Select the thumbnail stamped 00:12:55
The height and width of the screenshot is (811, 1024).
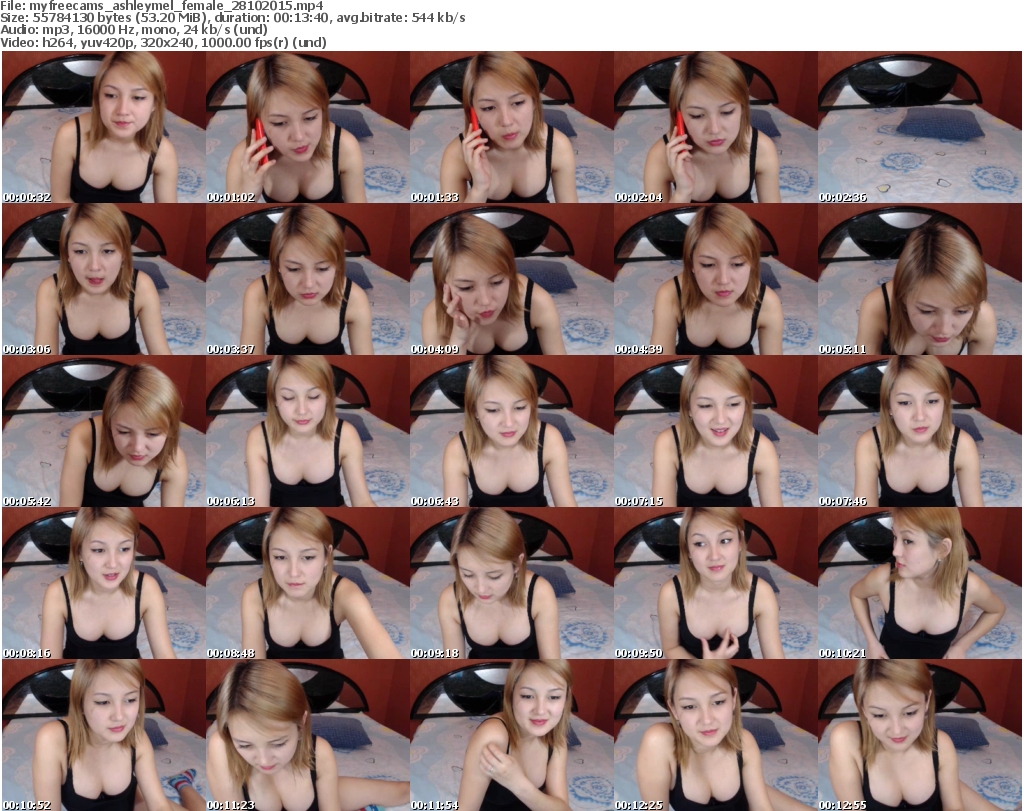920,735
